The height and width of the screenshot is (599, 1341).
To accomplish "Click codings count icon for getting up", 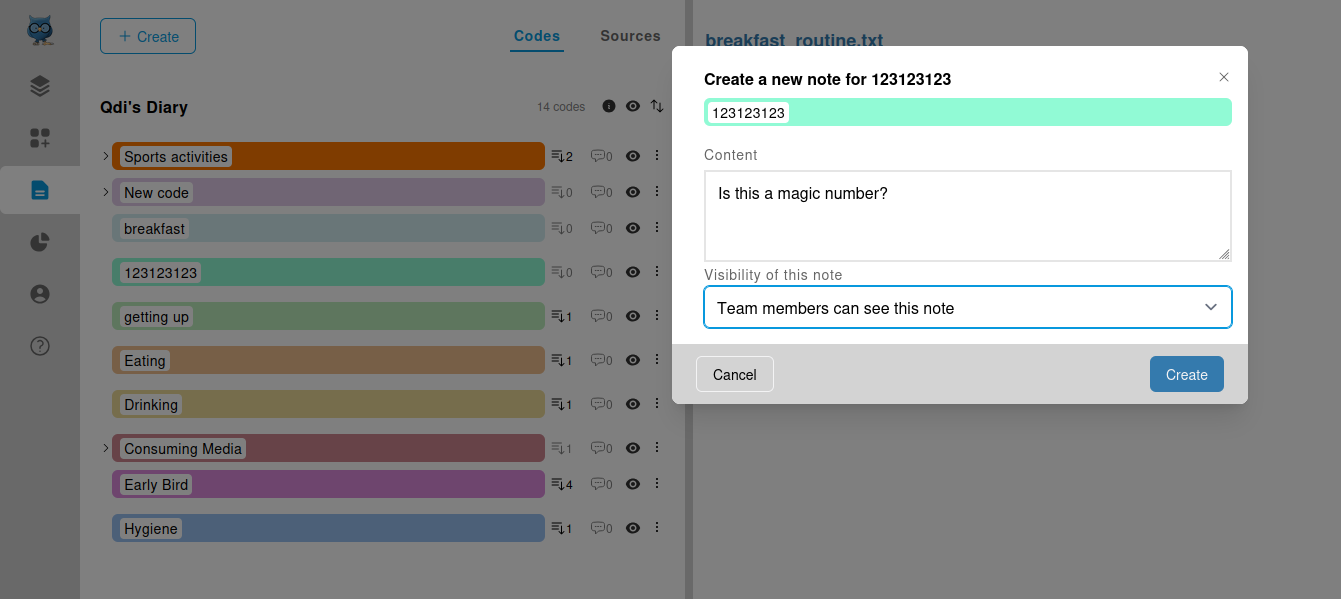I will click(x=562, y=316).
